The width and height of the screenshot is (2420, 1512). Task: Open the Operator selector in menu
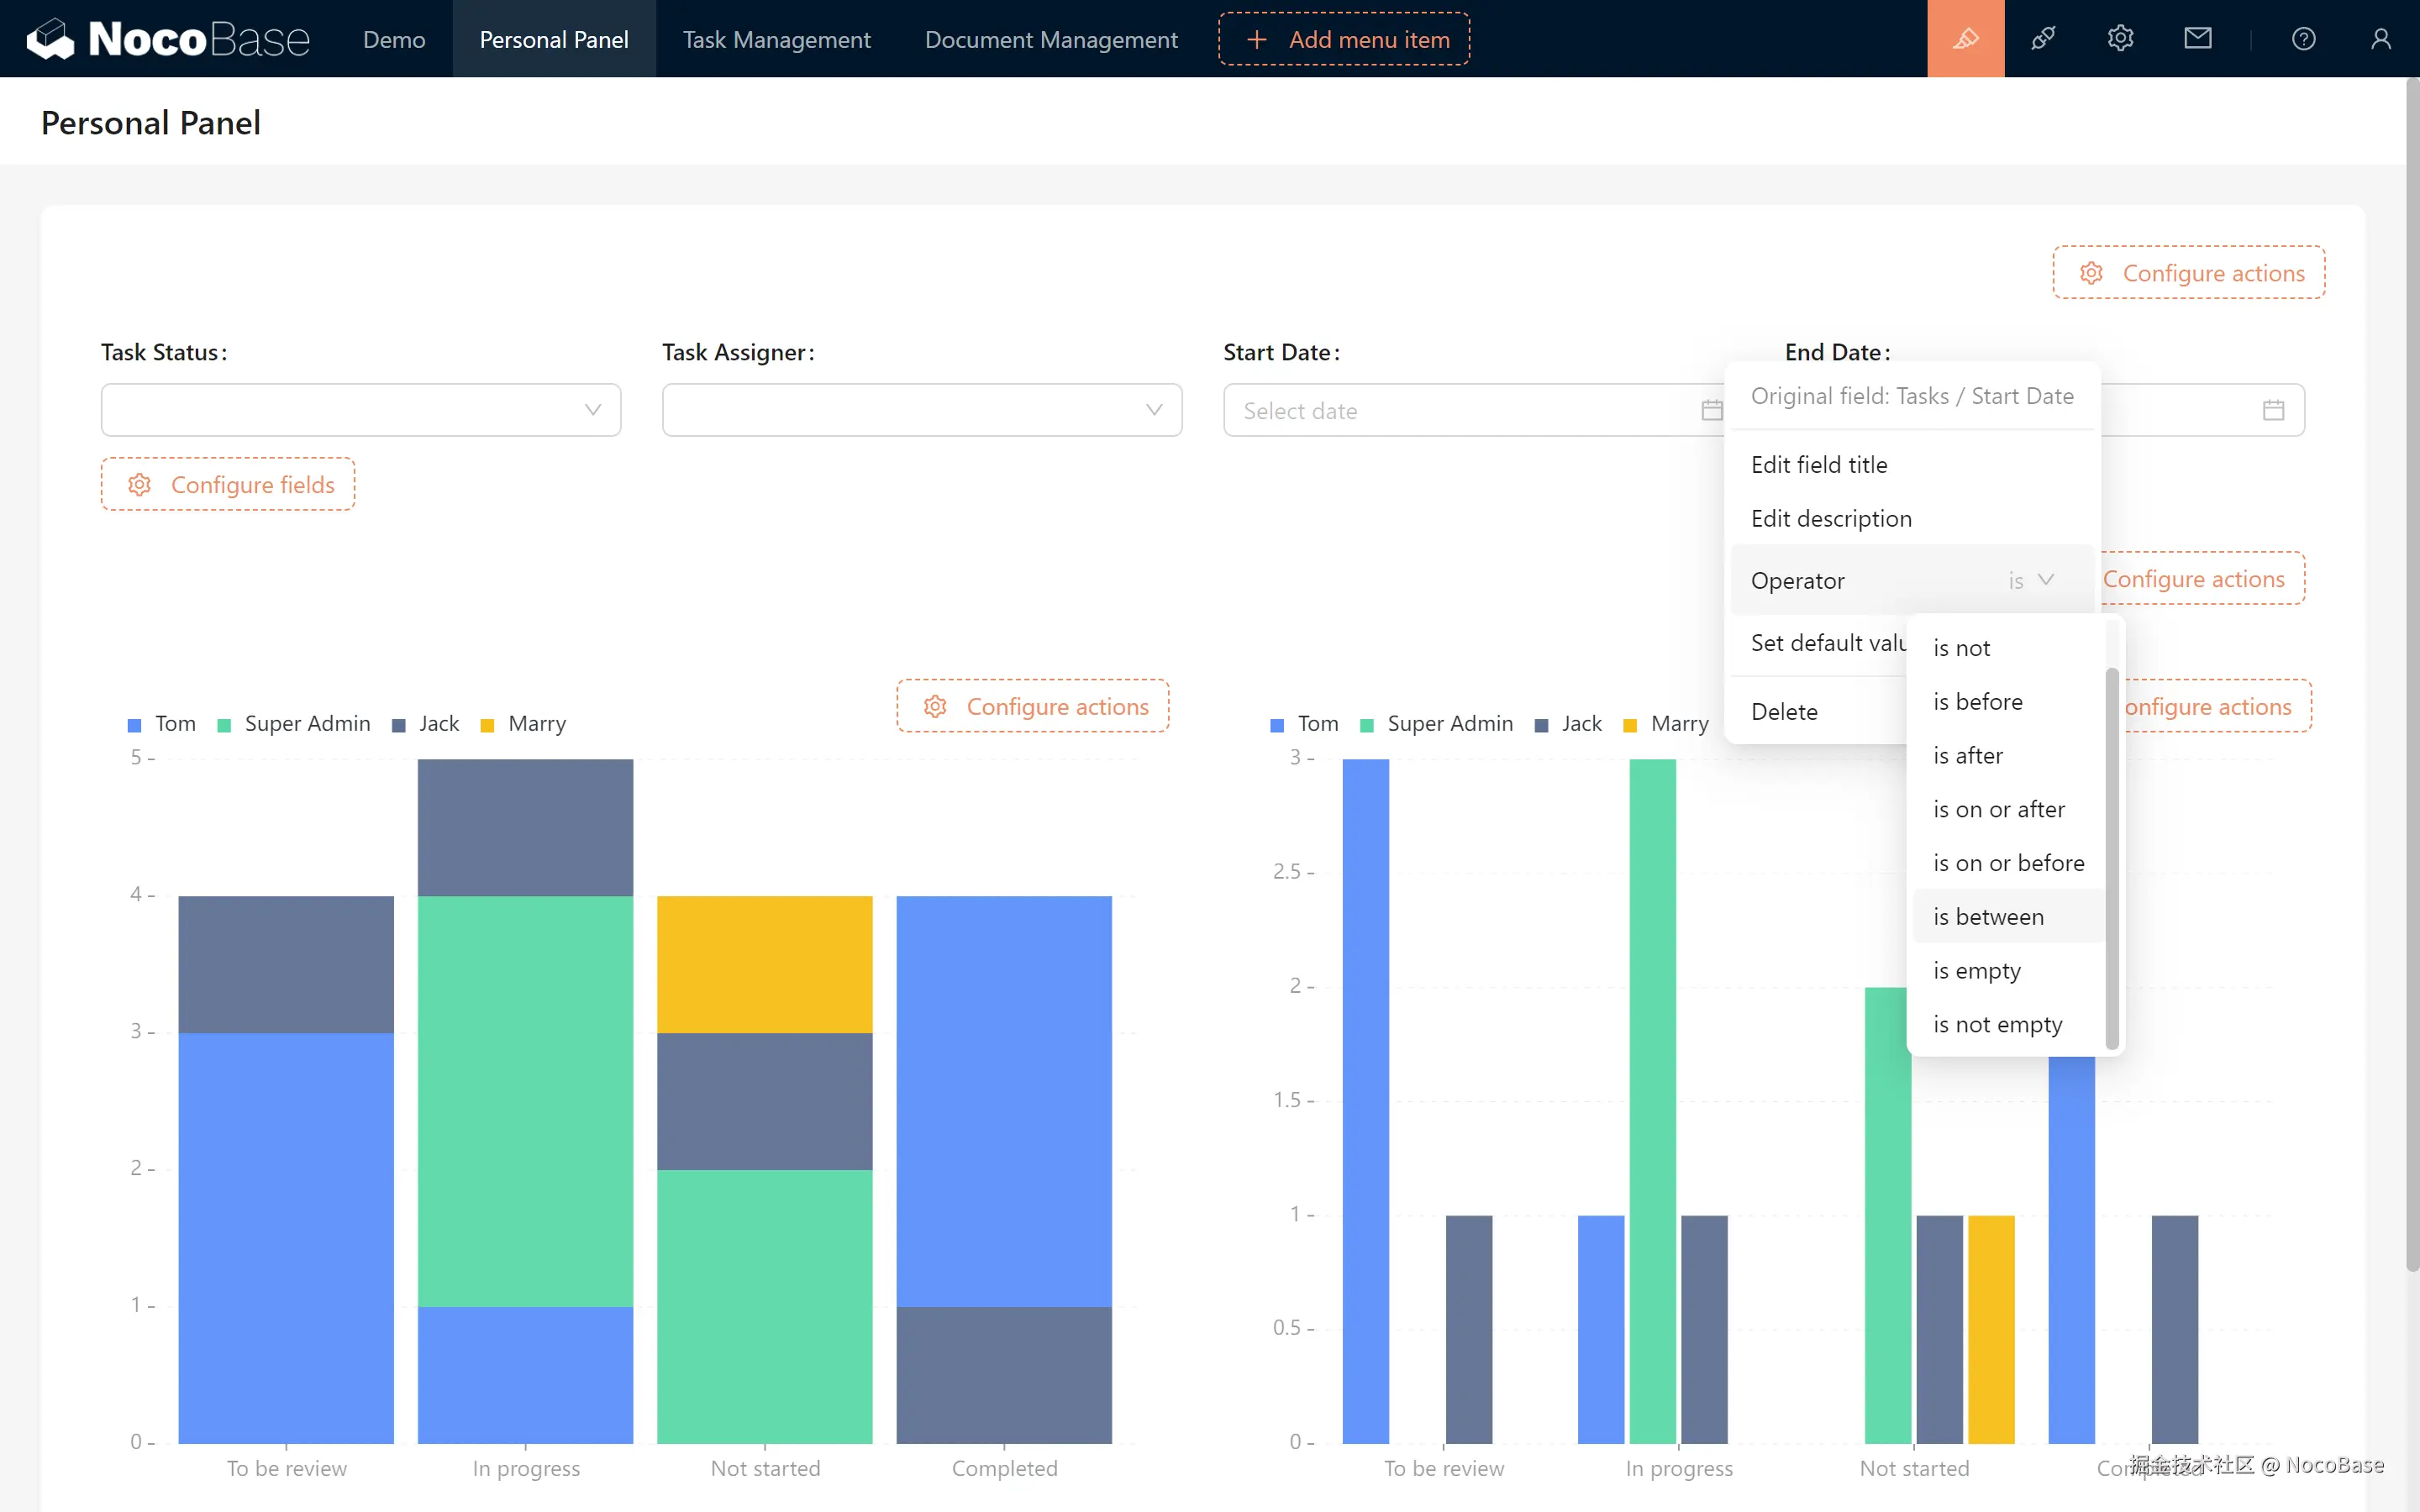(2030, 580)
